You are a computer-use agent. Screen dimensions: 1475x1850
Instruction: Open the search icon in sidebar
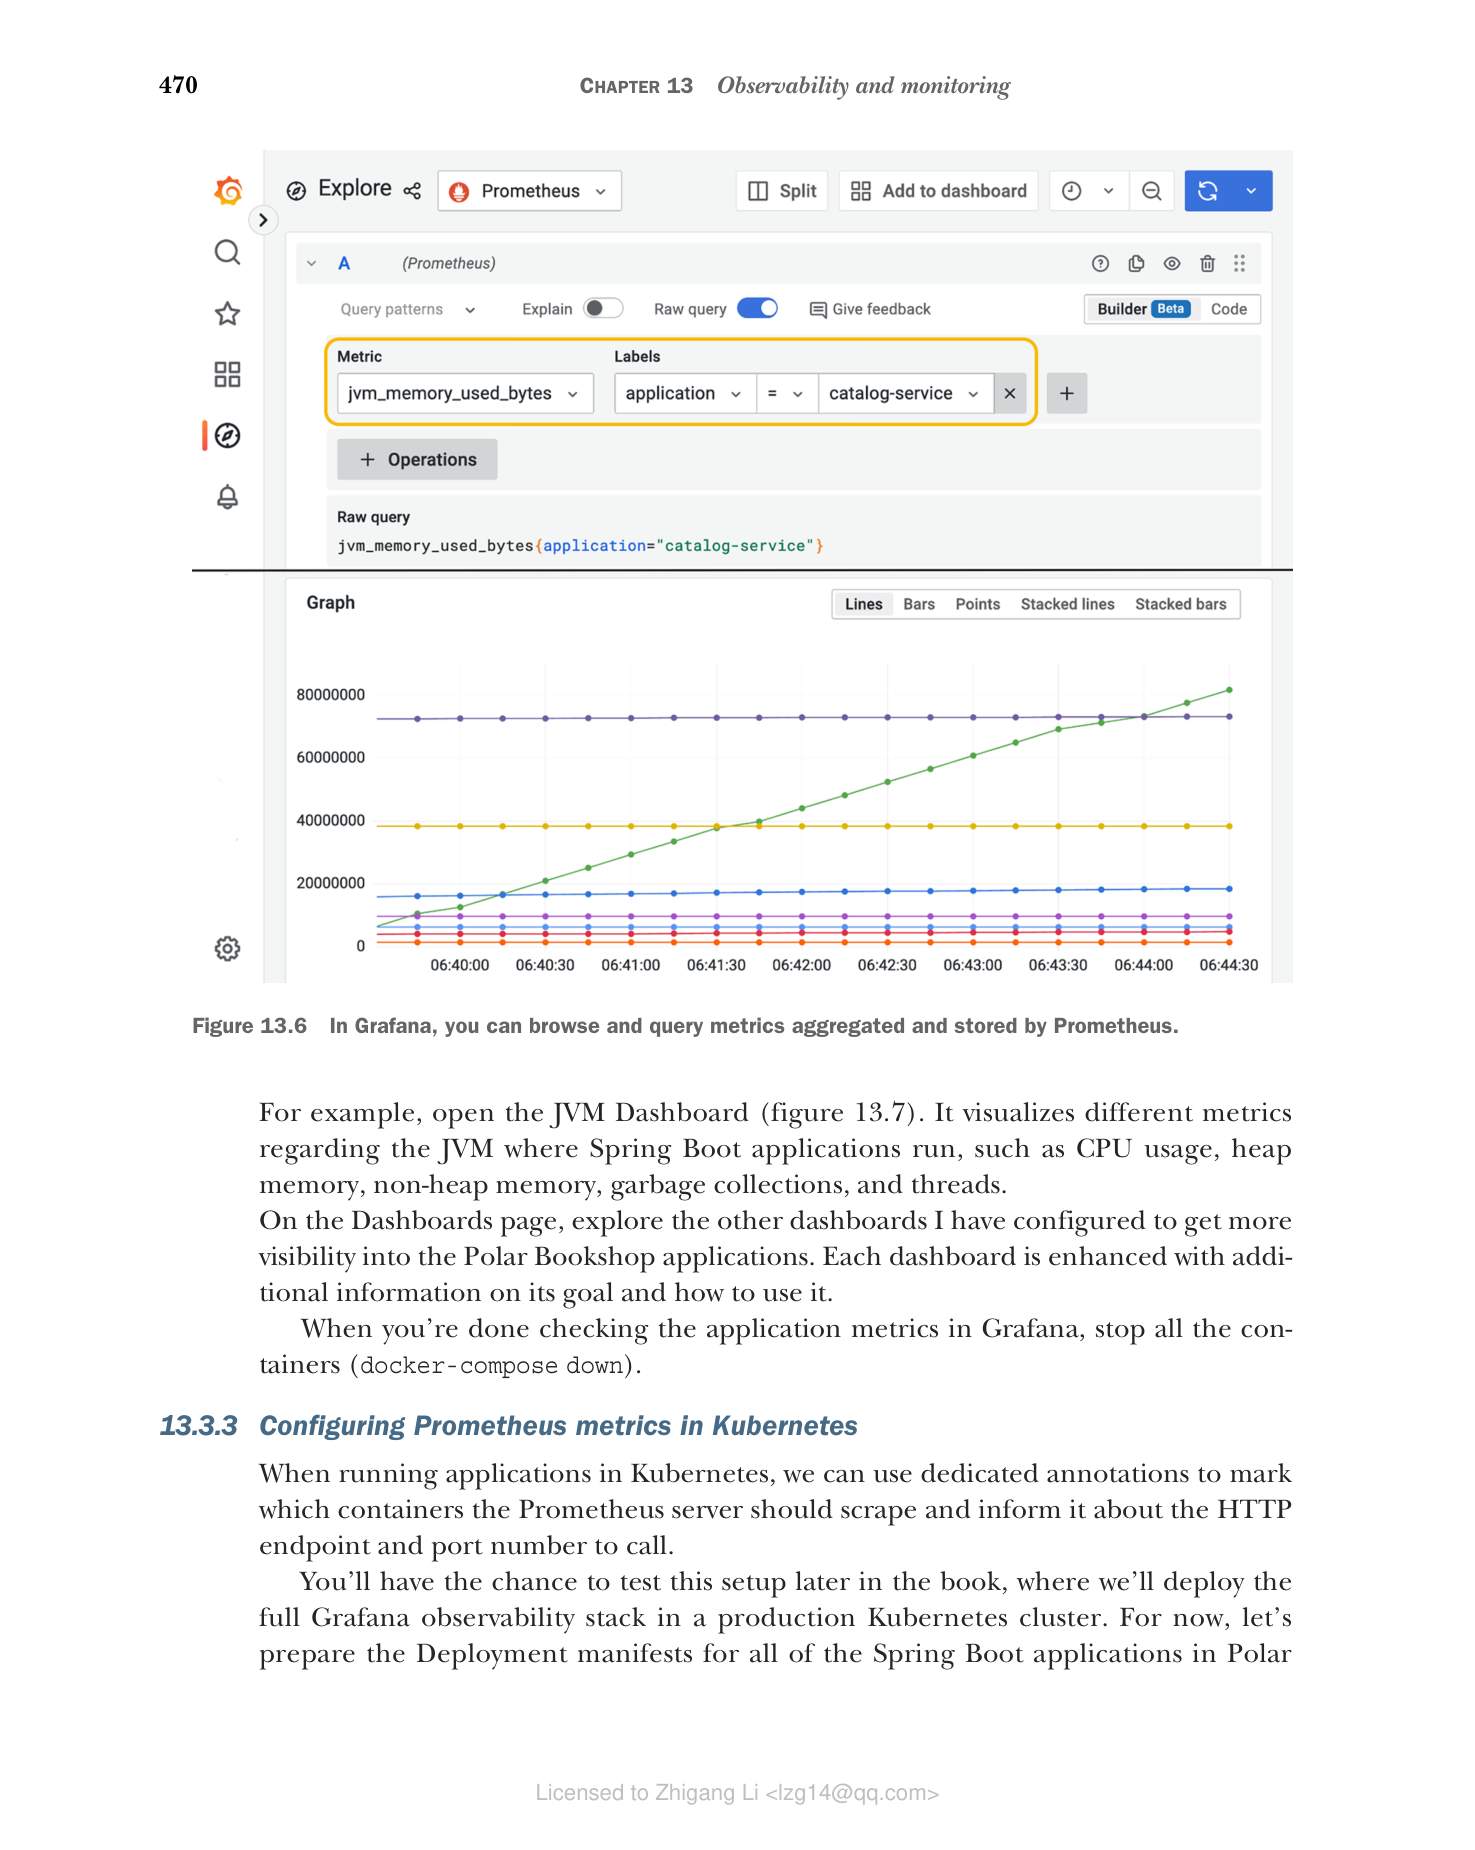pyautogui.click(x=228, y=252)
